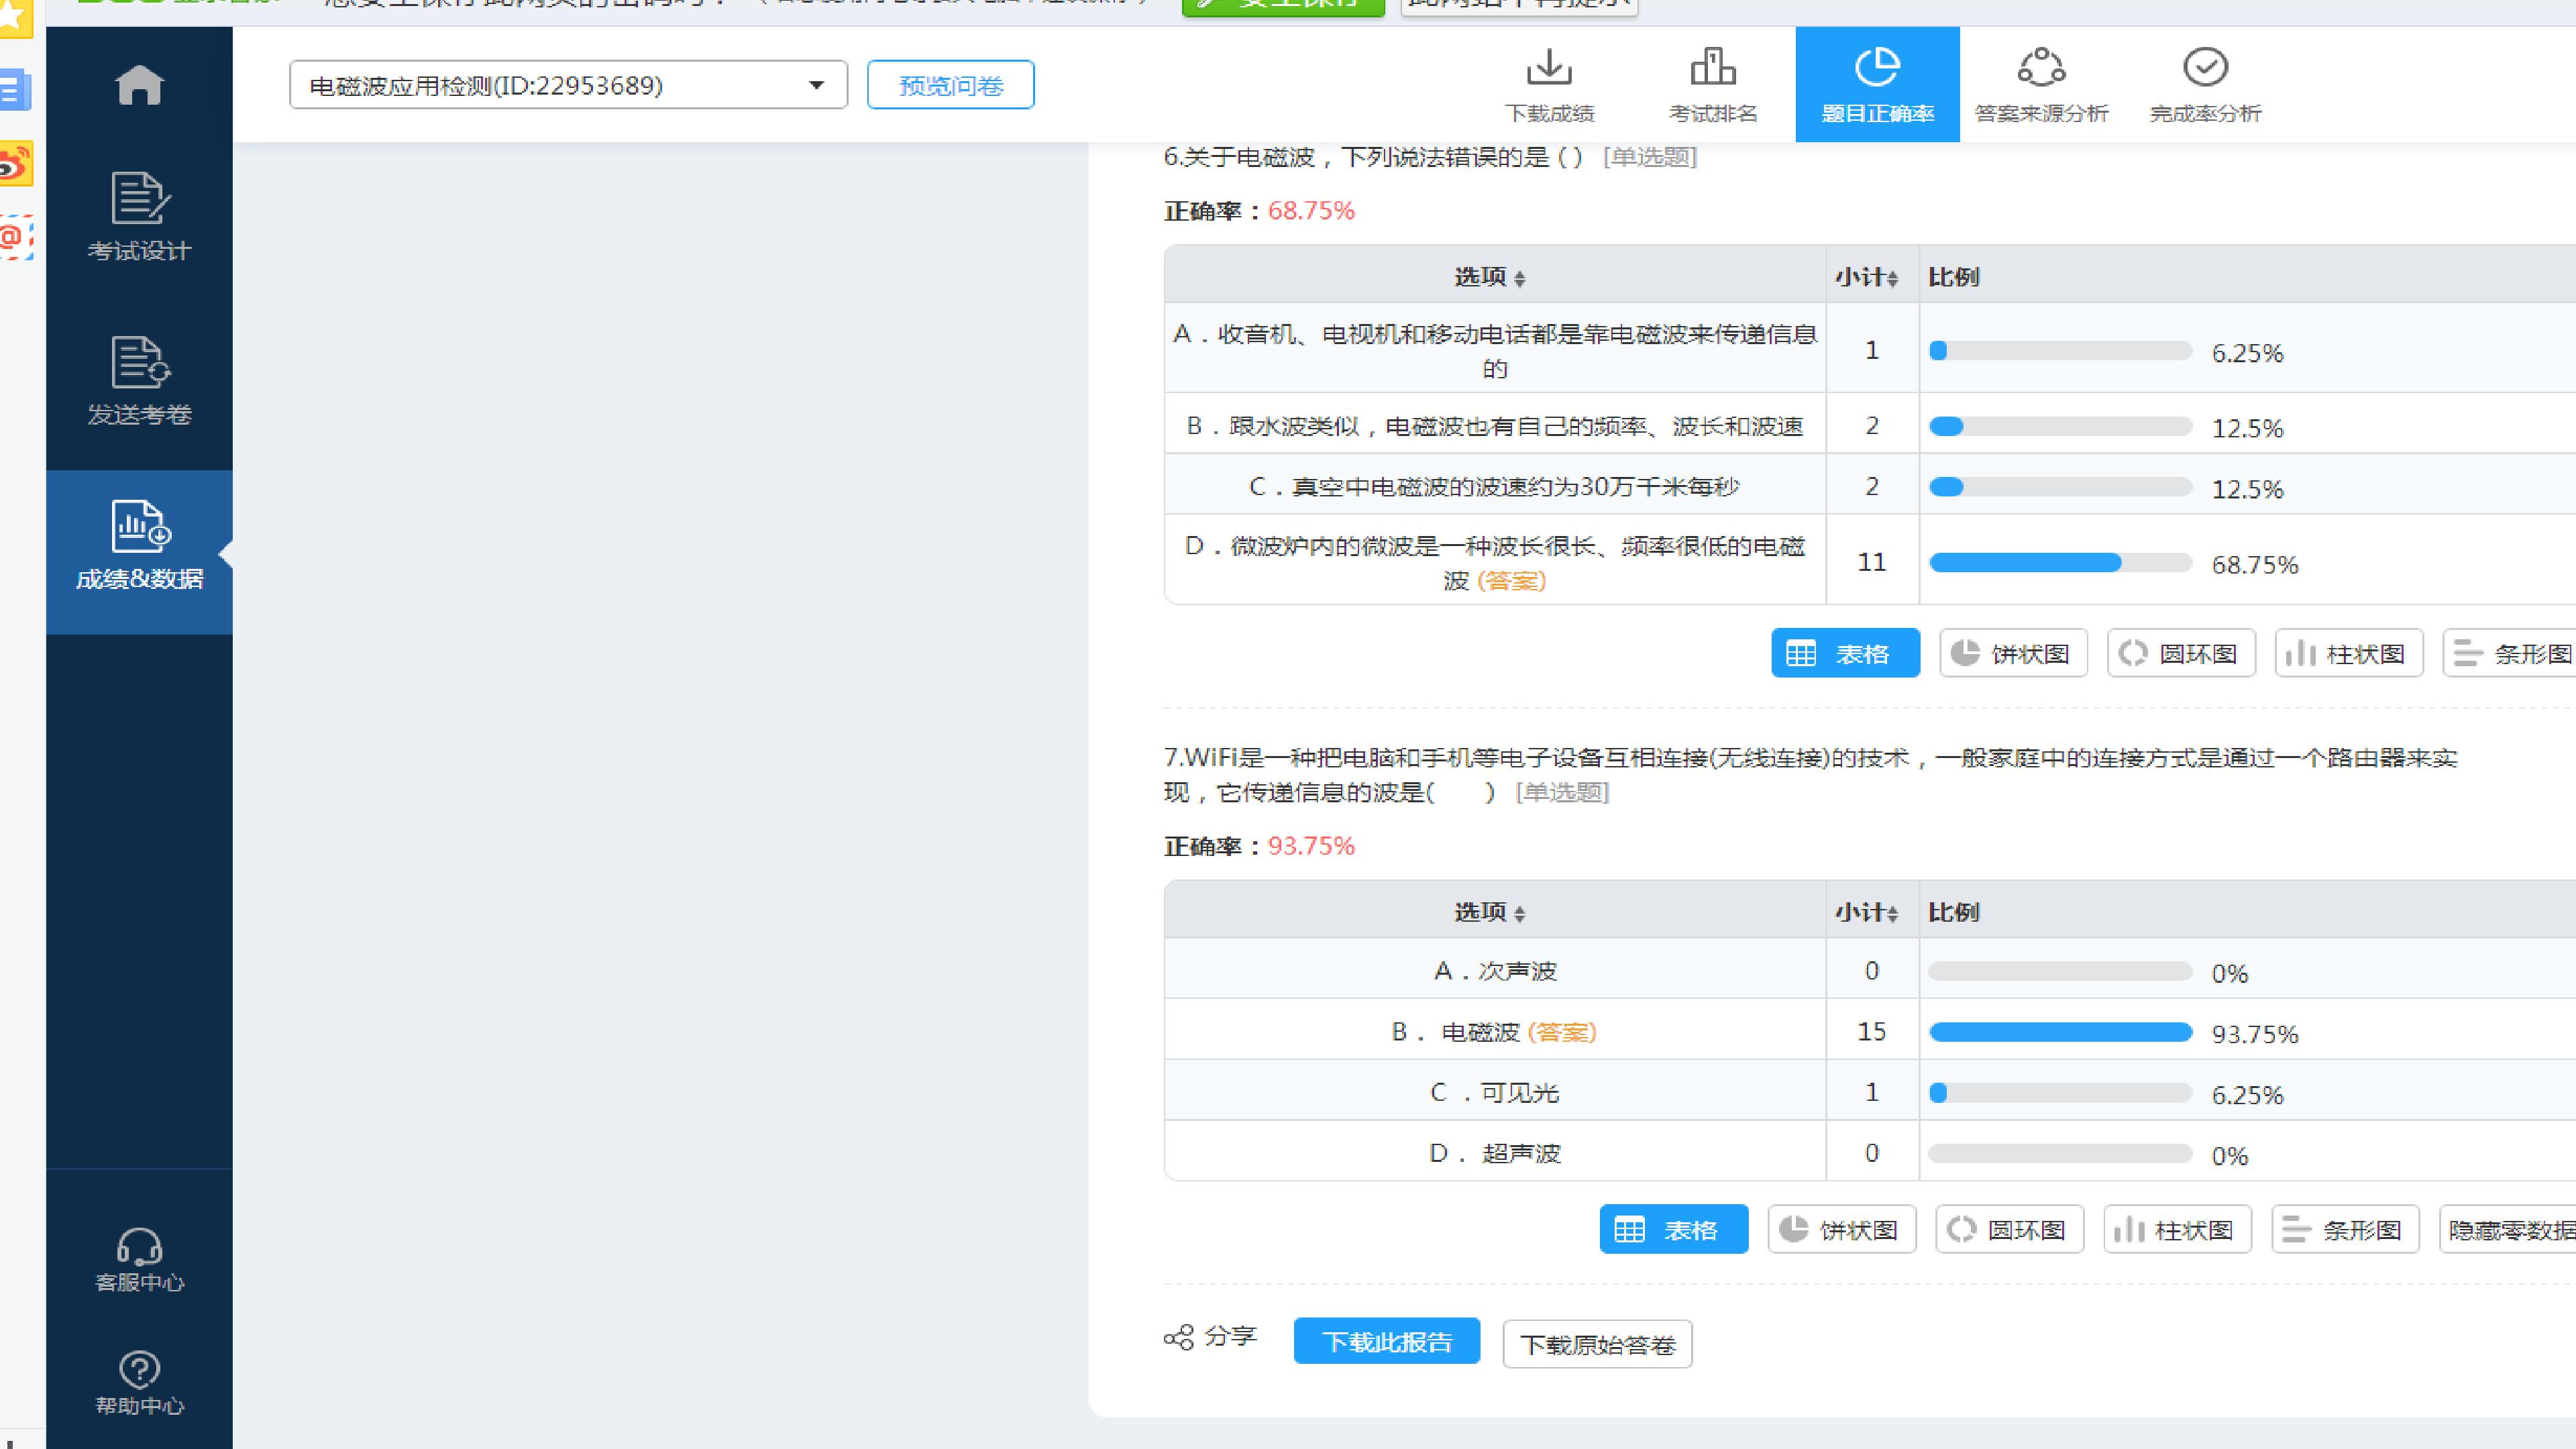The height and width of the screenshot is (1449, 2576).
Task: Click the 预览问卷 button
Action: [x=950, y=85]
